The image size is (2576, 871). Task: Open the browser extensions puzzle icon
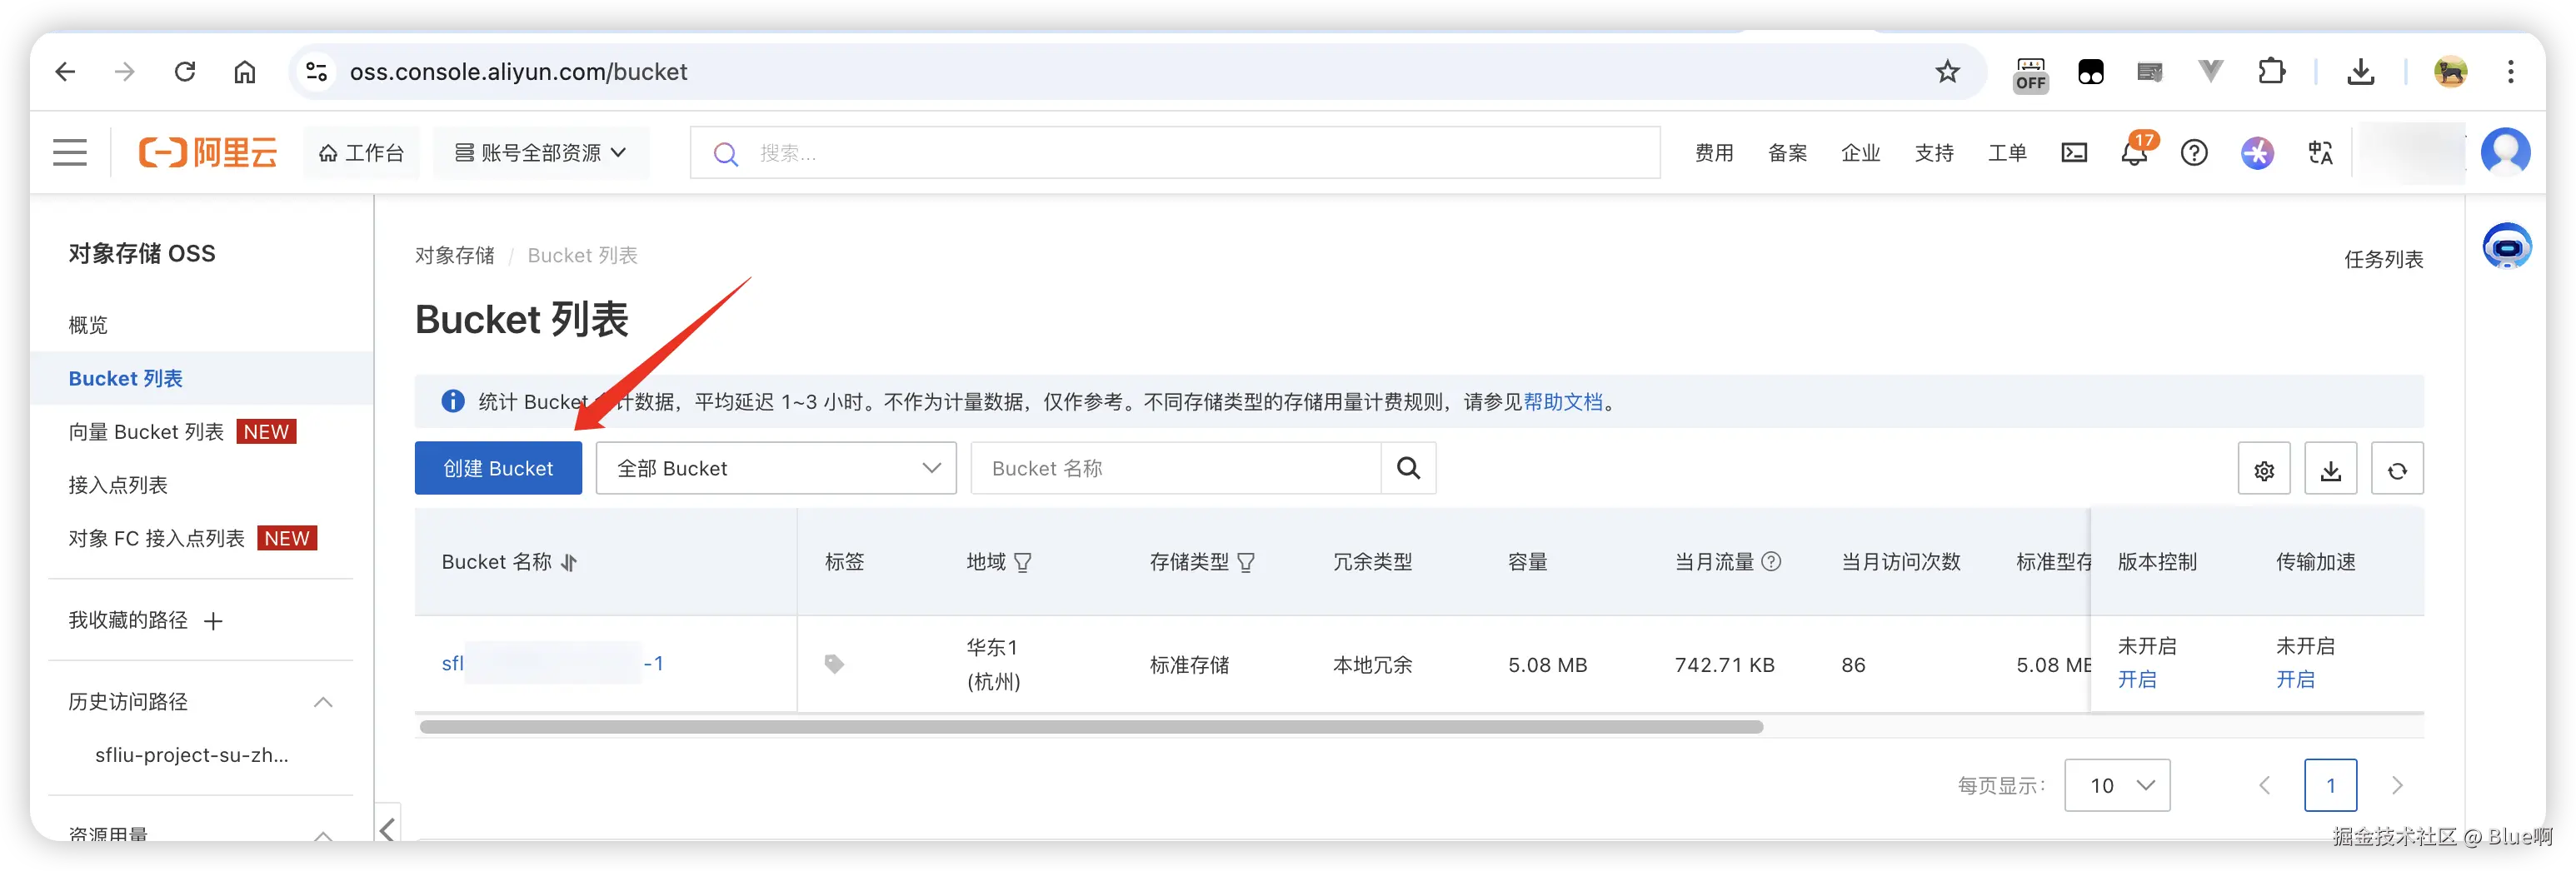(2271, 72)
